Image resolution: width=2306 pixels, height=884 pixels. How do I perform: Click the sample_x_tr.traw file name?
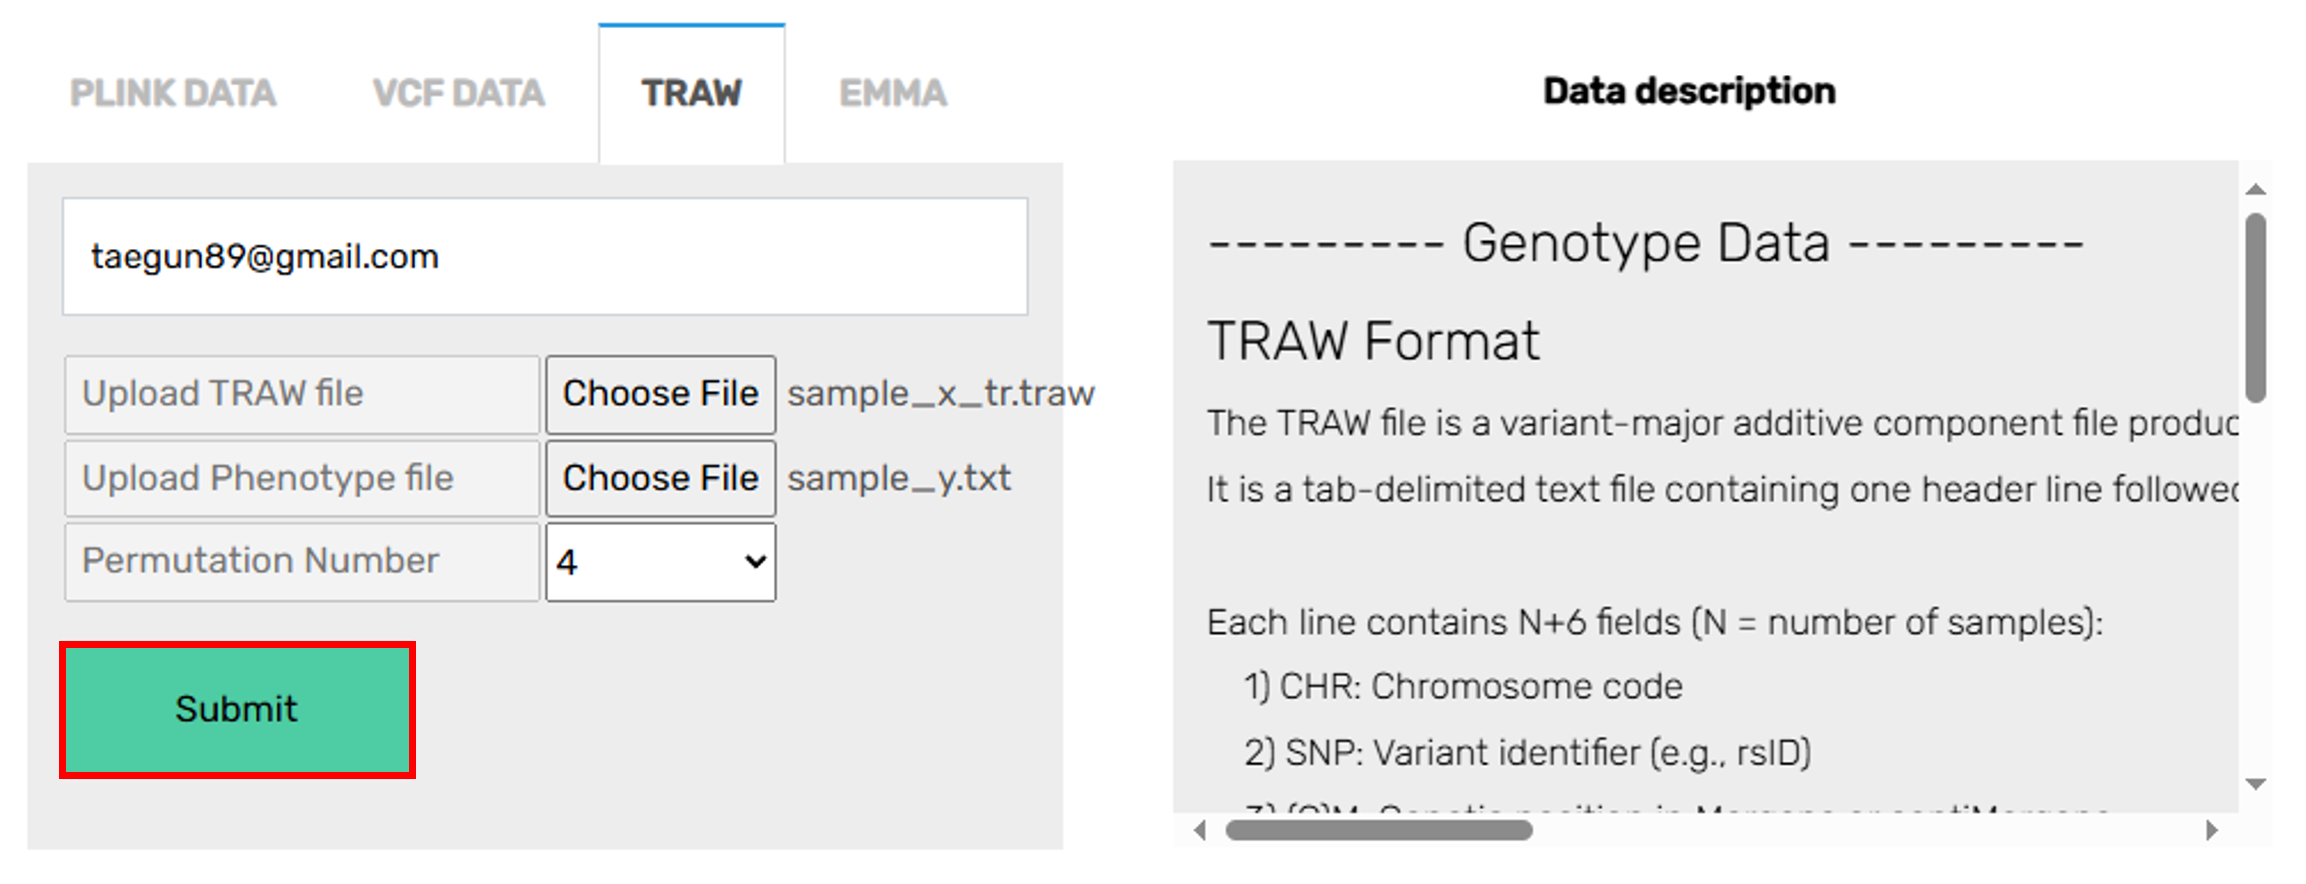tap(940, 394)
